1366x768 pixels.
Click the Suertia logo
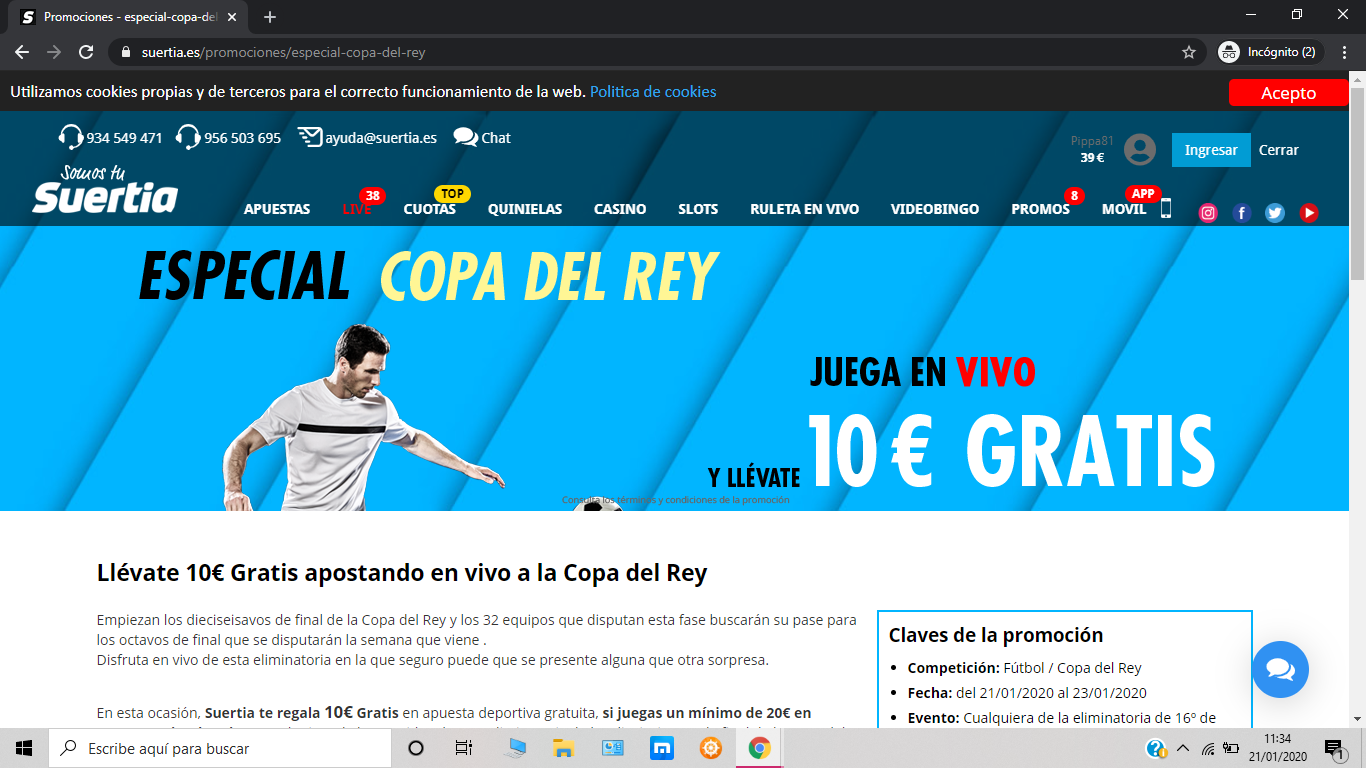pos(105,190)
